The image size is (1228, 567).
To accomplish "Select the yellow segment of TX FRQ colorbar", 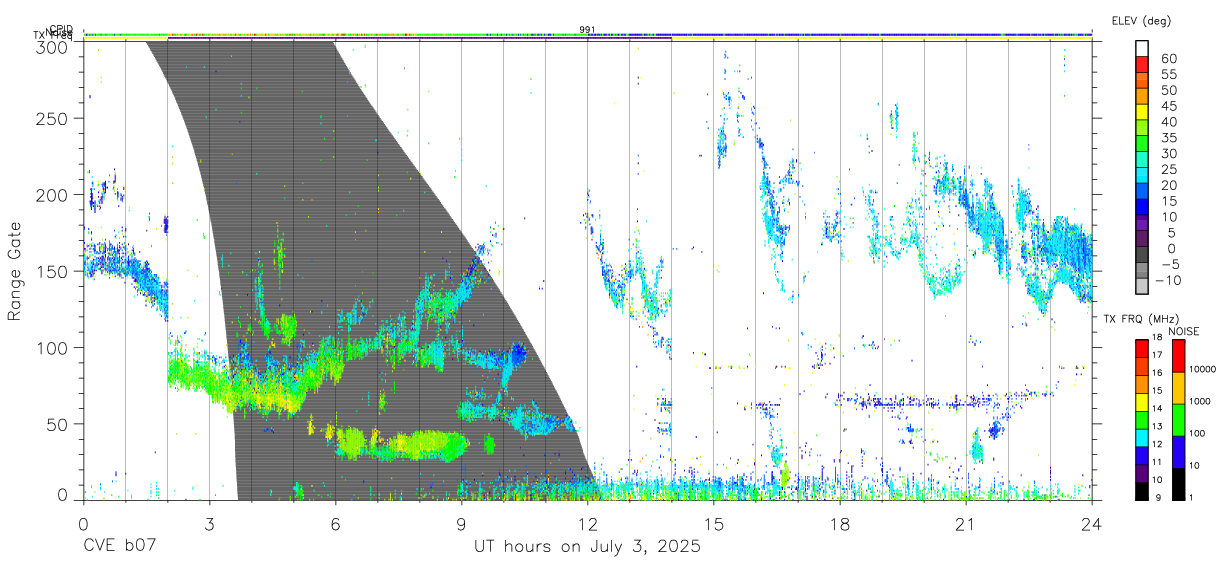I will click(x=1141, y=401).
